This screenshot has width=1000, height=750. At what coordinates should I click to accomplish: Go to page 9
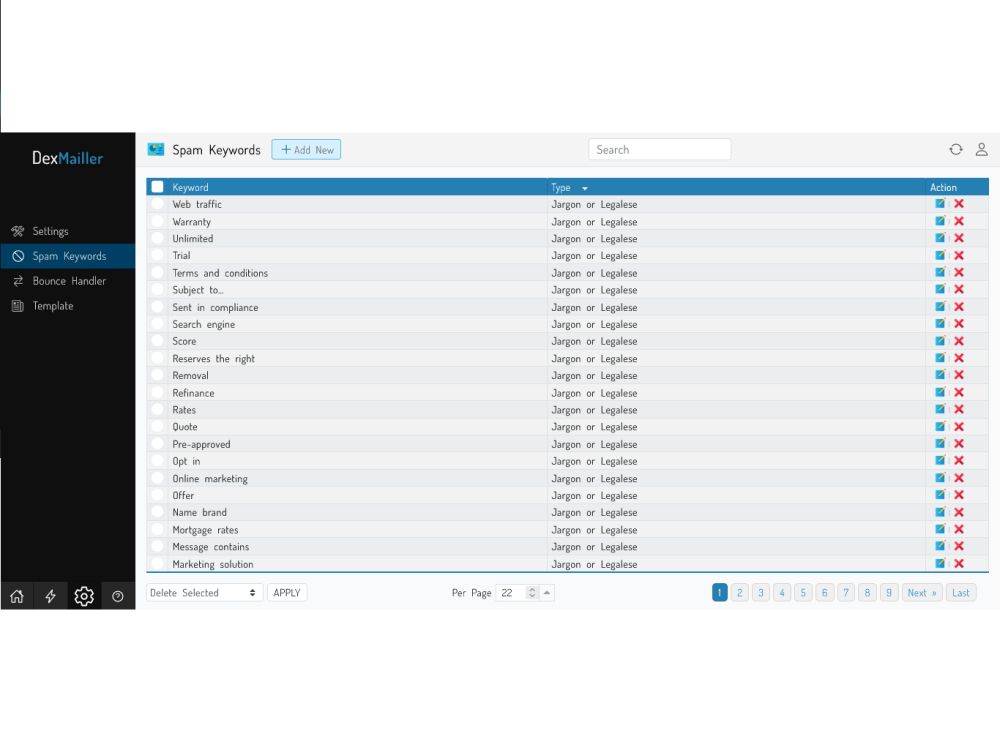[889, 592]
